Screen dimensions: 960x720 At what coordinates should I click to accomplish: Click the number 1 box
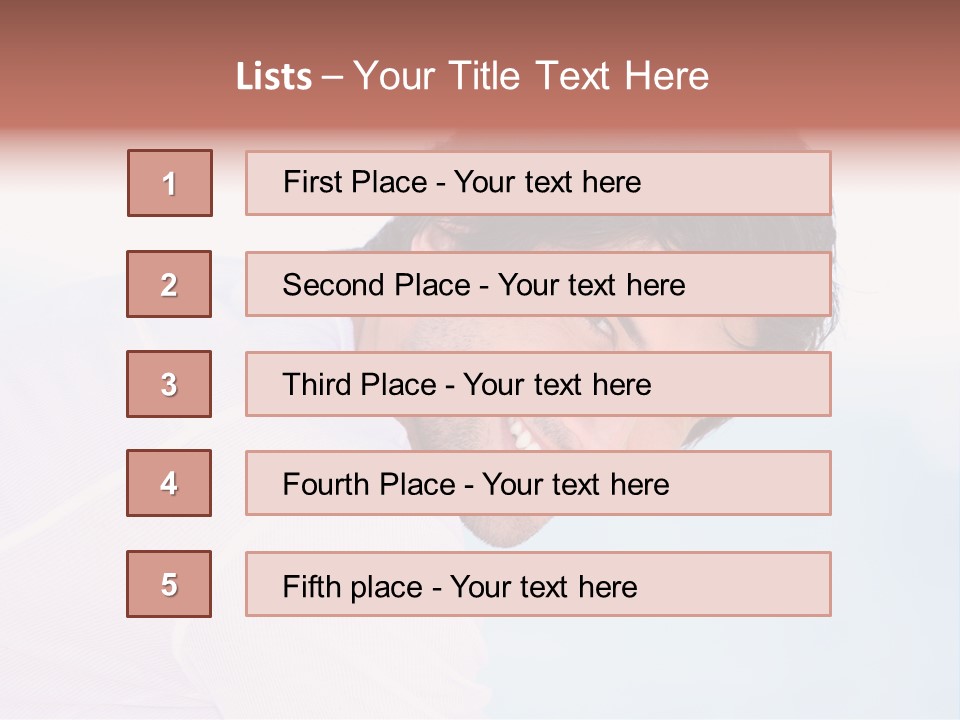170,183
